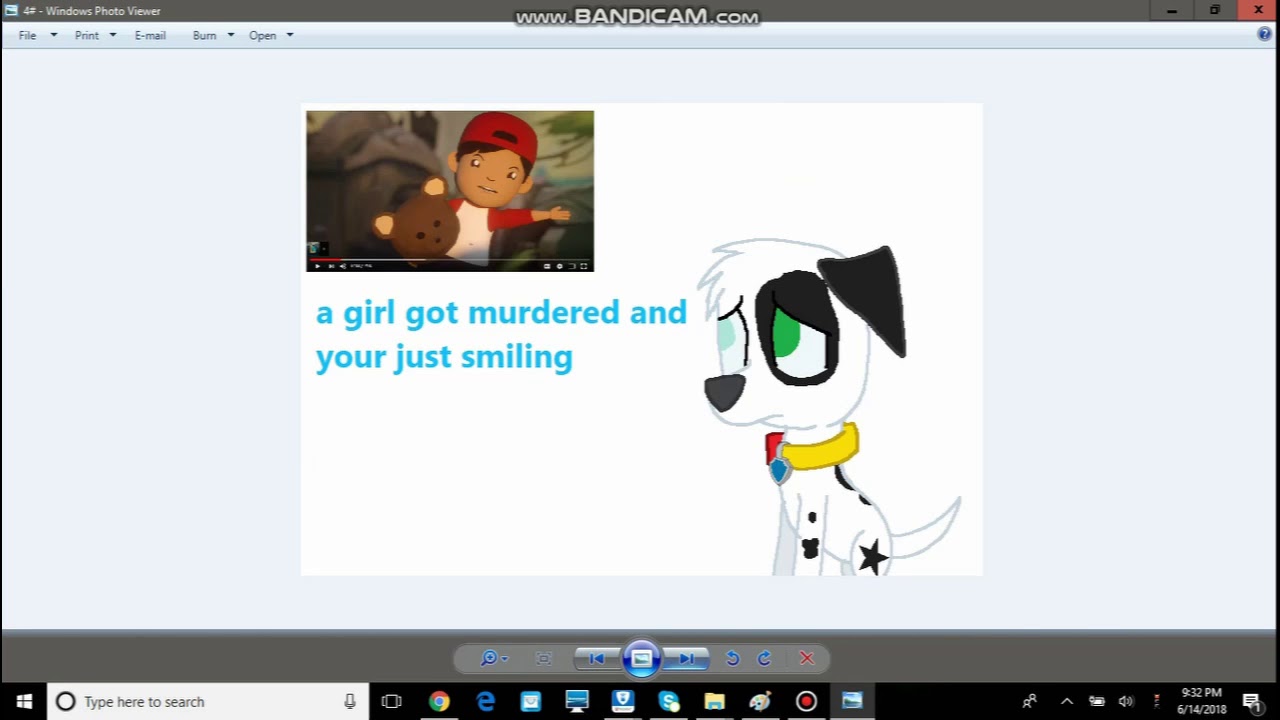Launch Microsoft Edge from the taskbar

click(x=485, y=701)
